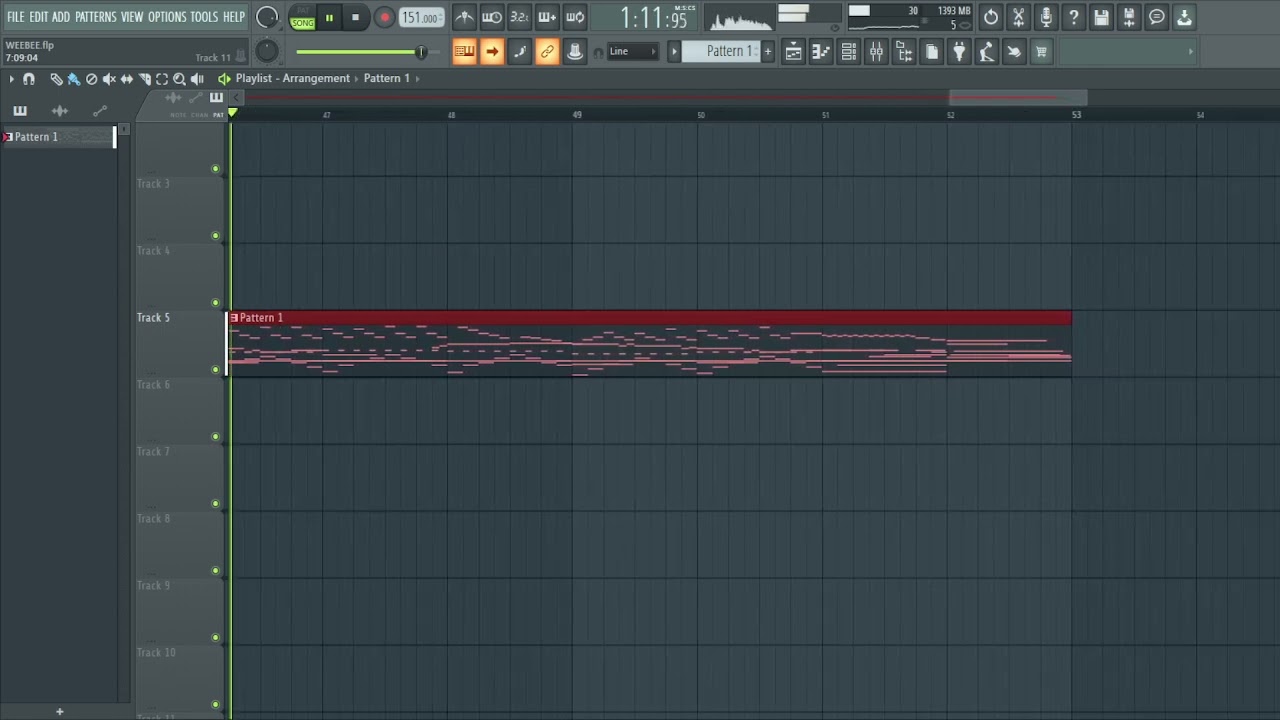Screen dimensions: 1280x720
Task: Open the TOOLS menu
Action: point(204,17)
